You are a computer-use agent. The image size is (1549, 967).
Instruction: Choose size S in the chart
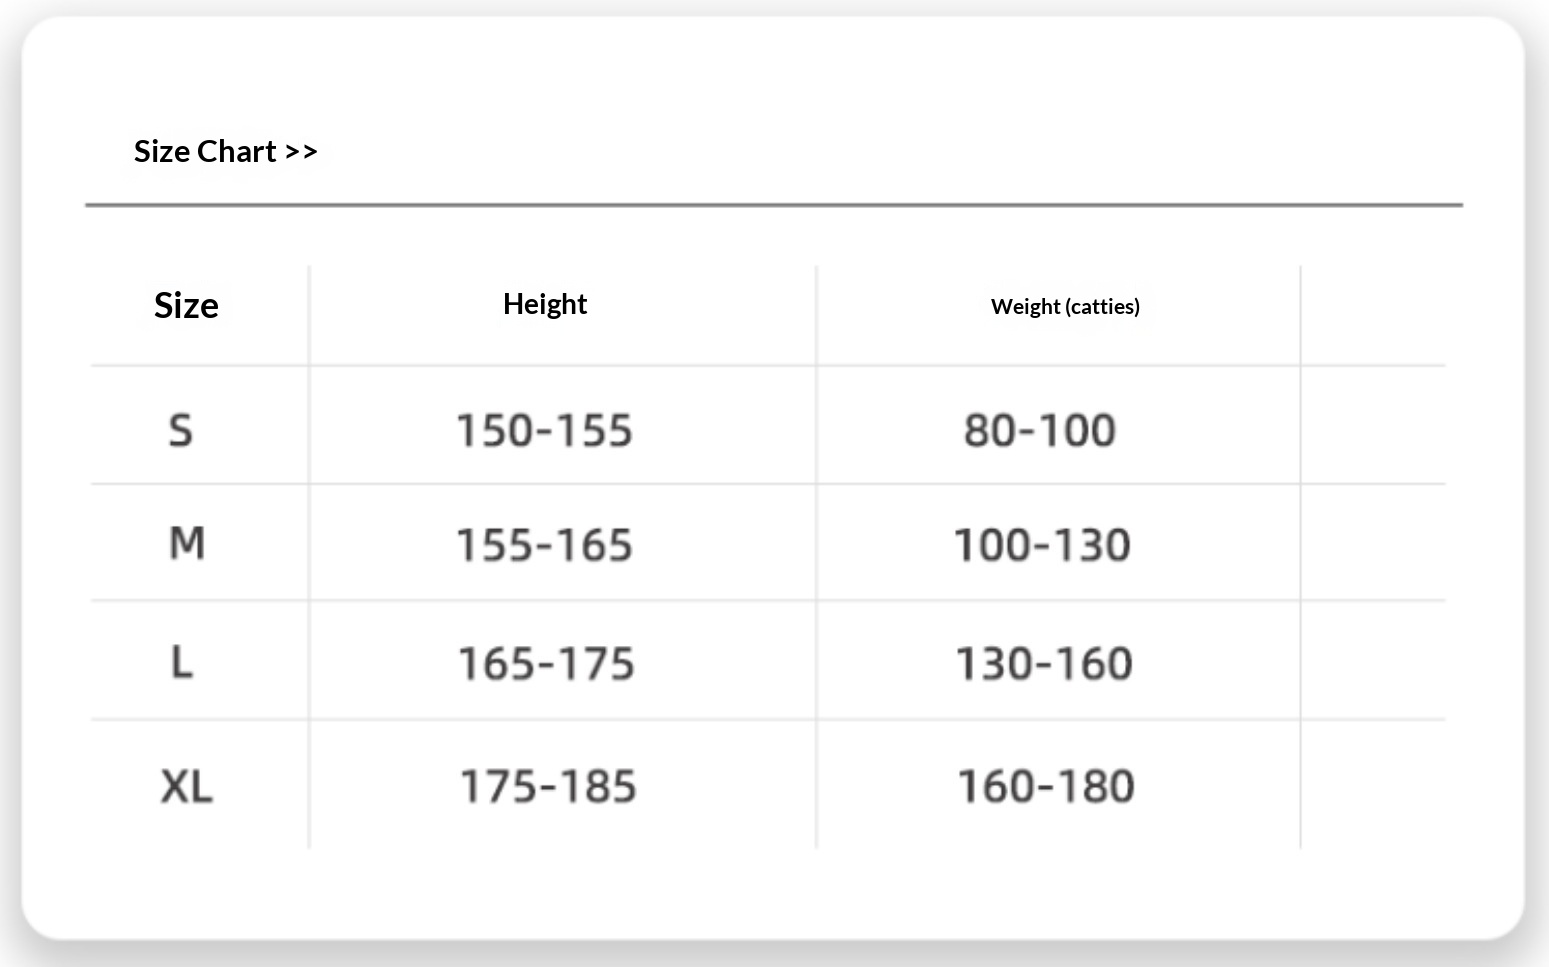pyautogui.click(x=180, y=430)
